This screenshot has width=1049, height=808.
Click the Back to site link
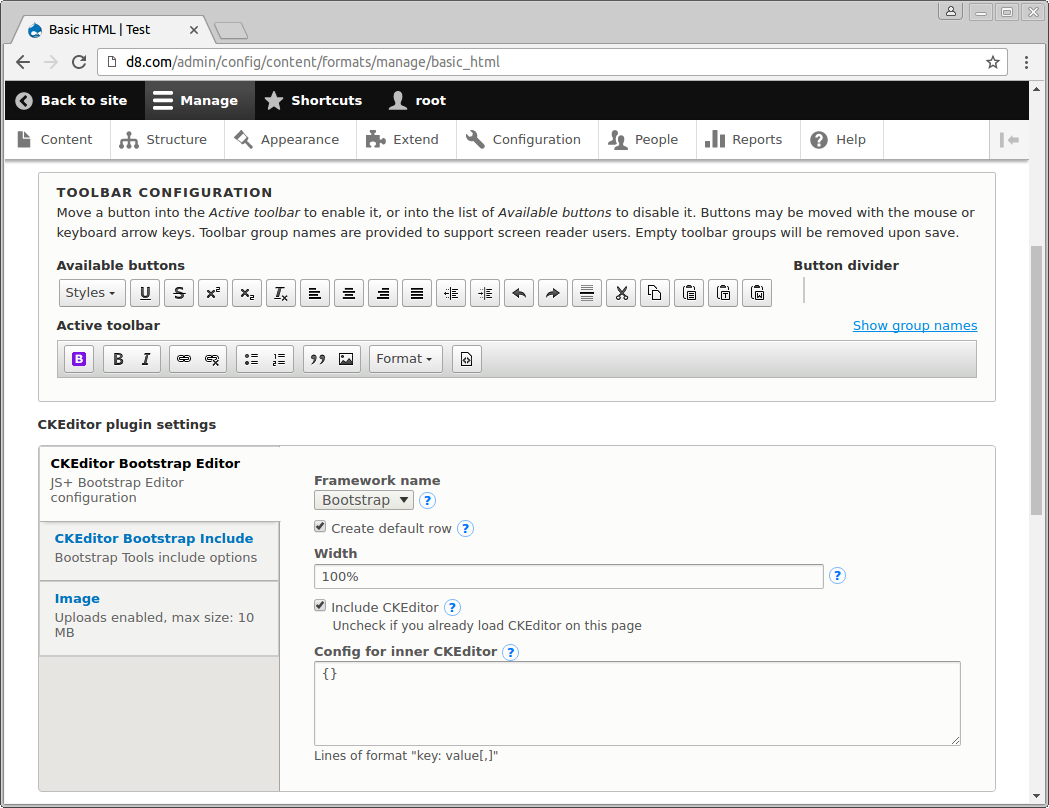[x=72, y=100]
